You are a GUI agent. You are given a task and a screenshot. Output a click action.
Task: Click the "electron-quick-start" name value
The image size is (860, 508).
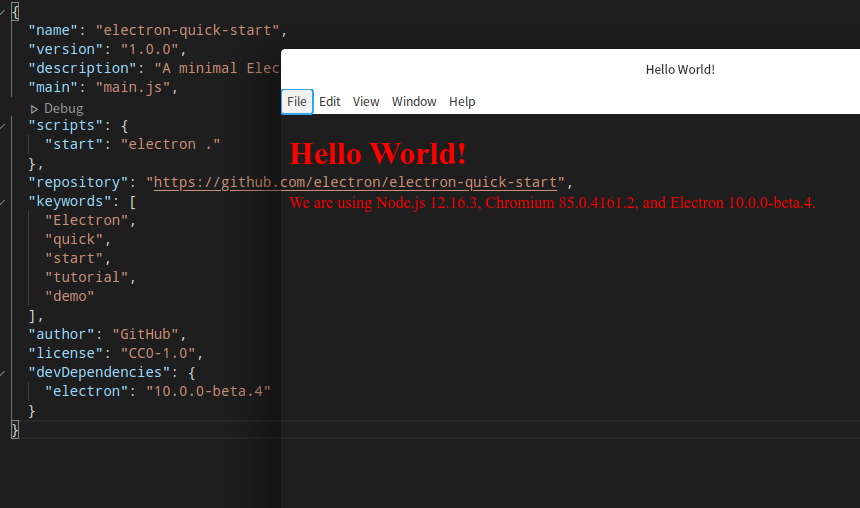(188, 30)
